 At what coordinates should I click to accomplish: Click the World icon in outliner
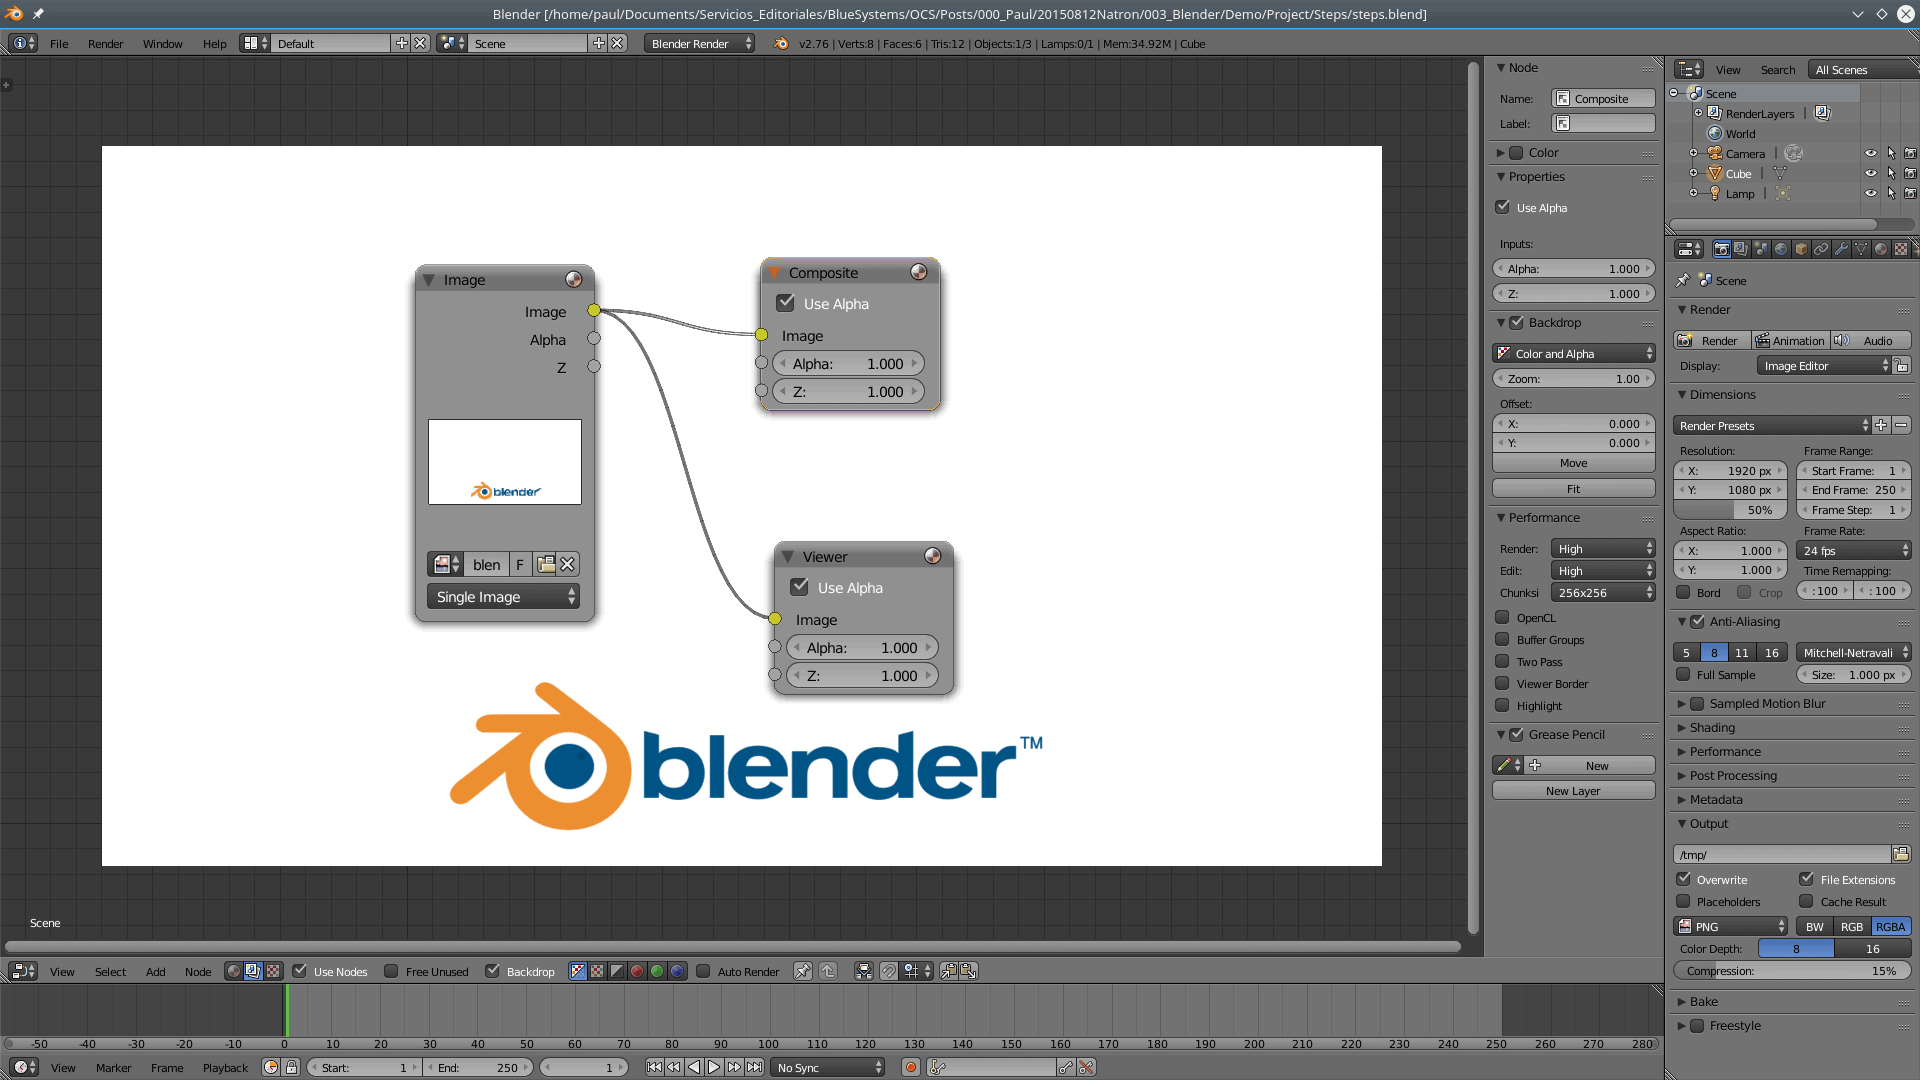point(1714,133)
